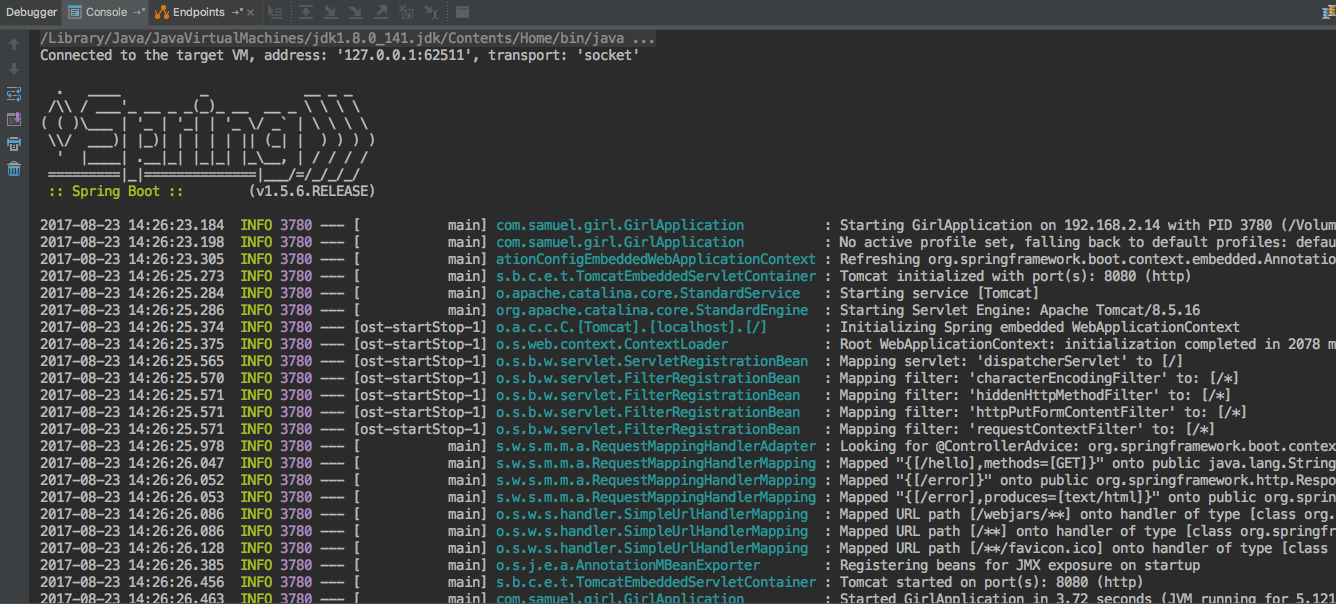Viewport: 1336px width, 604px height.
Task: Click 'Initializing Spring embedded WebApplicationContext' message
Action: click(x=1040, y=327)
